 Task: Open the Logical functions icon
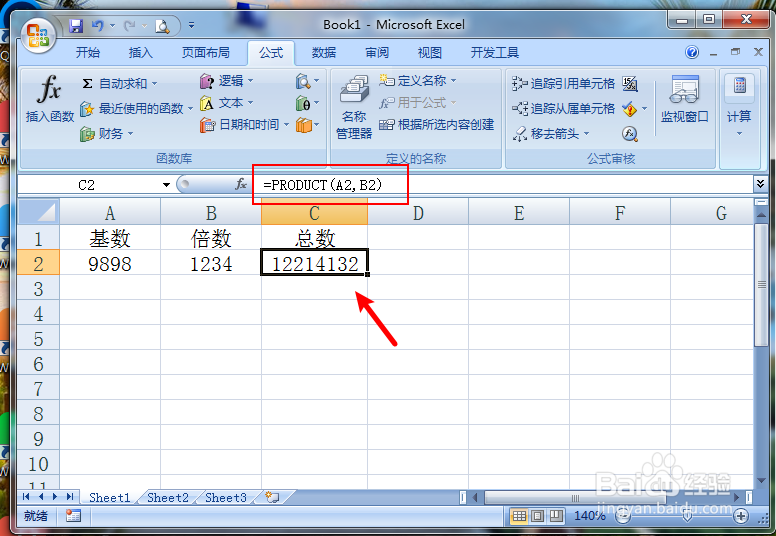point(207,81)
